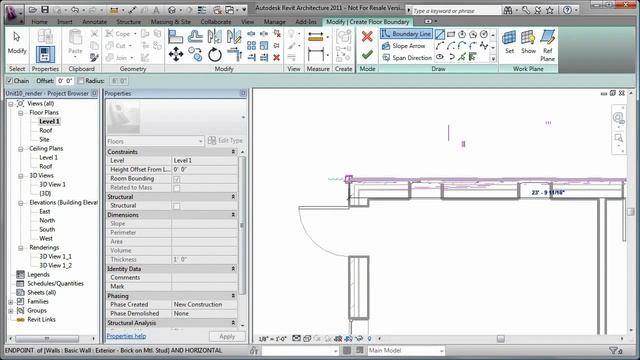The image size is (640, 360).
Task: Select the Circle draw tool
Action: point(484,34)
